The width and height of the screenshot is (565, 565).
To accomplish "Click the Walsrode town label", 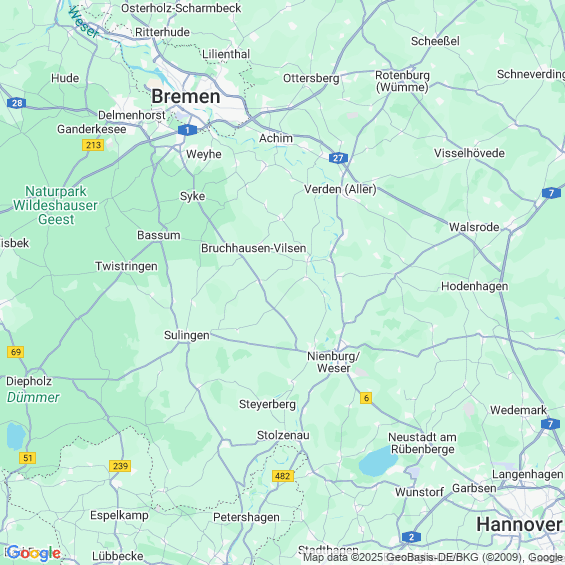I will [474, 227].
